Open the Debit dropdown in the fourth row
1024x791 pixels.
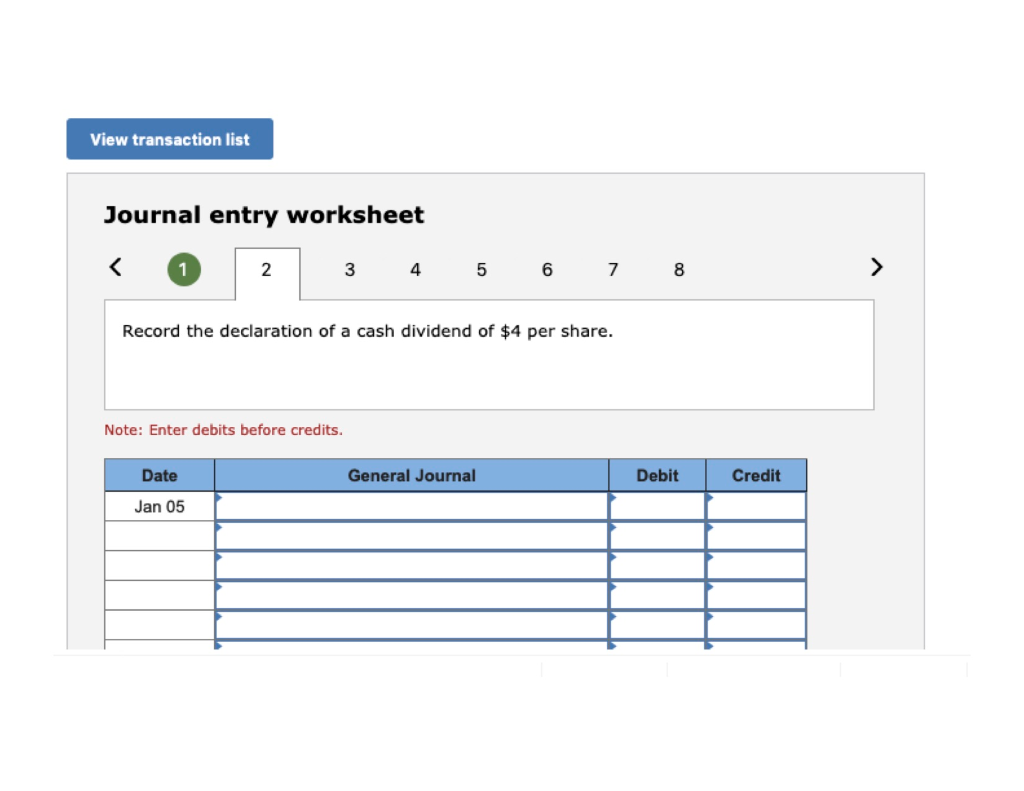tap(611, 585)
